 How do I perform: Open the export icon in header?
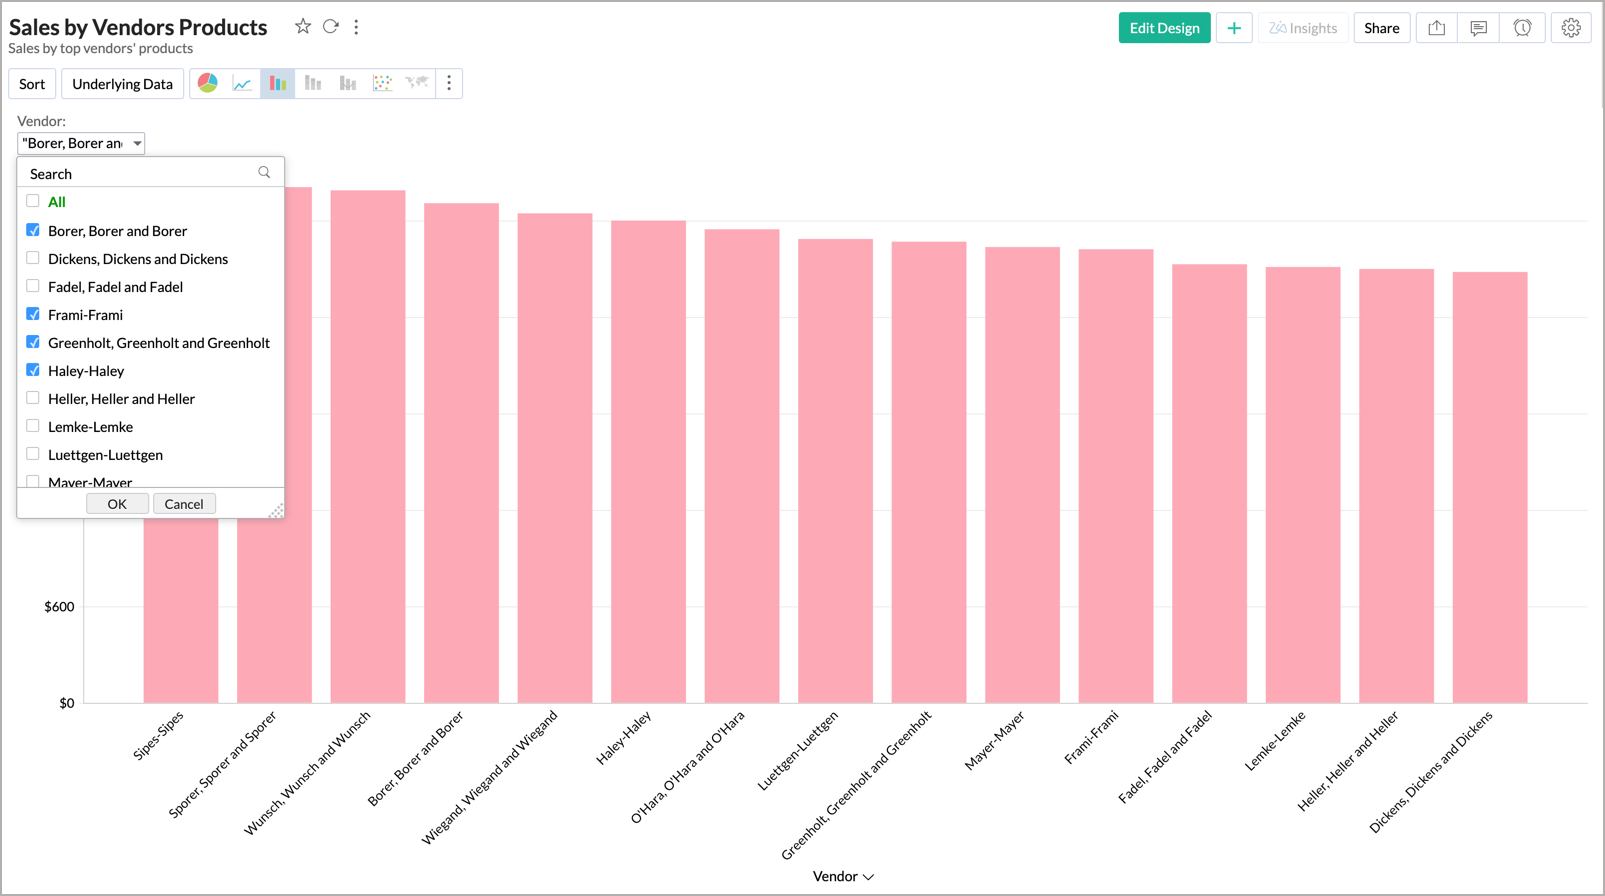click(x=1437, y=28)
